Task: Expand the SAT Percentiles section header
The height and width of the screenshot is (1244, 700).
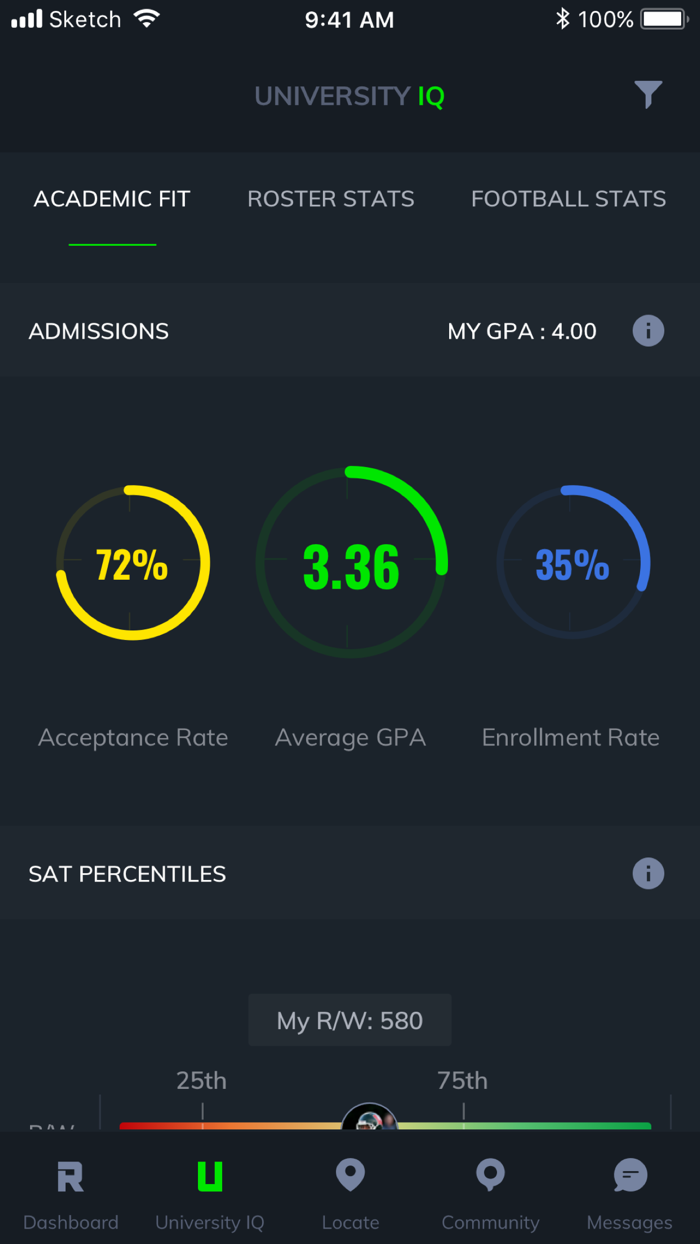Action: coord(127,873)
